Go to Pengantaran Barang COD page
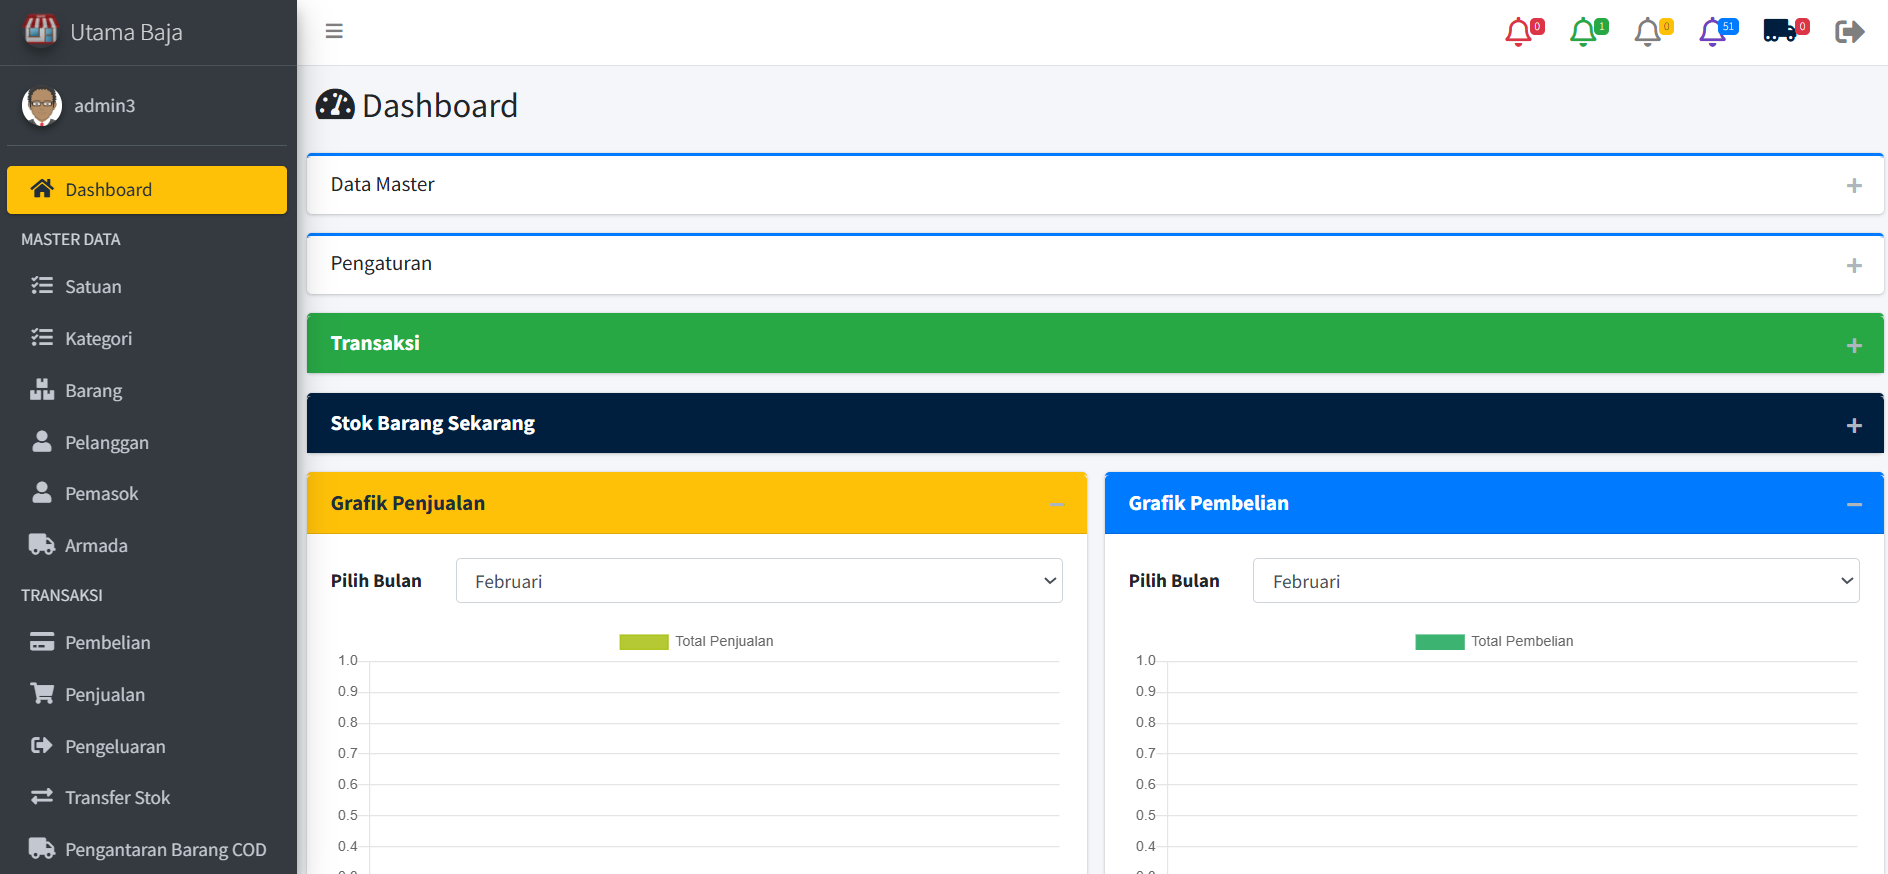1888x874 pixels. click(x=165, y=850)
